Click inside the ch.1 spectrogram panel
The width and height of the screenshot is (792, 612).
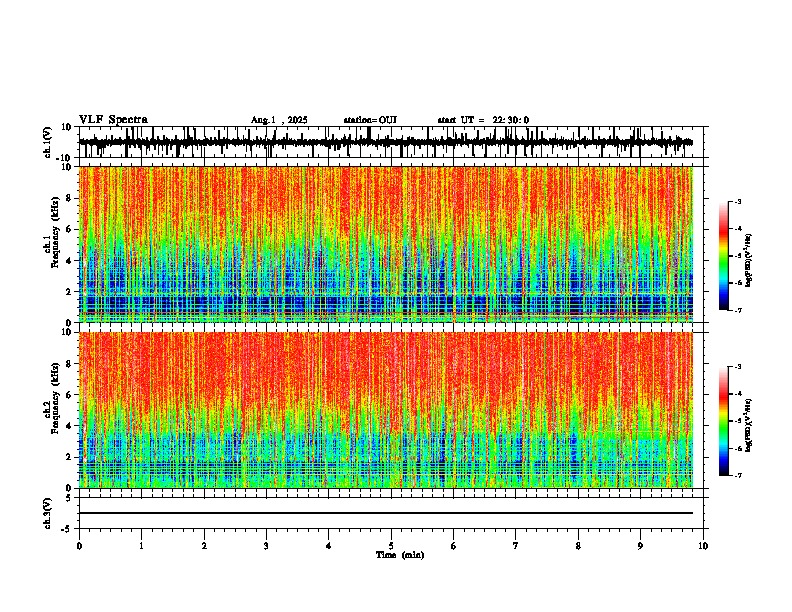coord(386,244)
